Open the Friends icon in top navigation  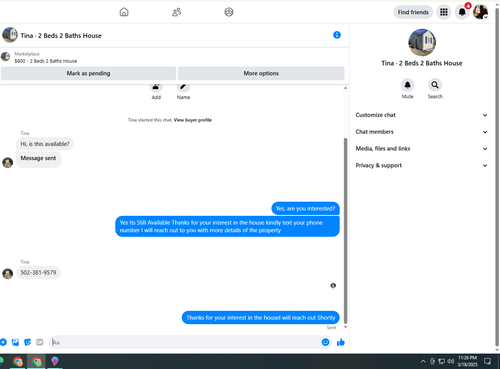(x=176, y=12)
